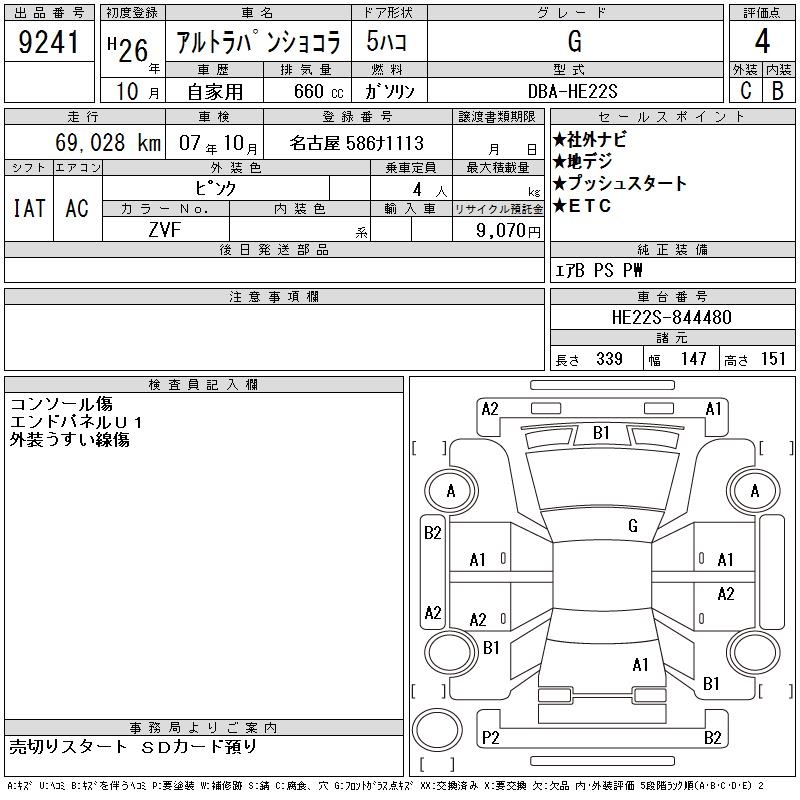Select the ★プッシュスタート sales point
This screenshot has height=800, width=800.
pyautogui.click(x=620, y=184)
